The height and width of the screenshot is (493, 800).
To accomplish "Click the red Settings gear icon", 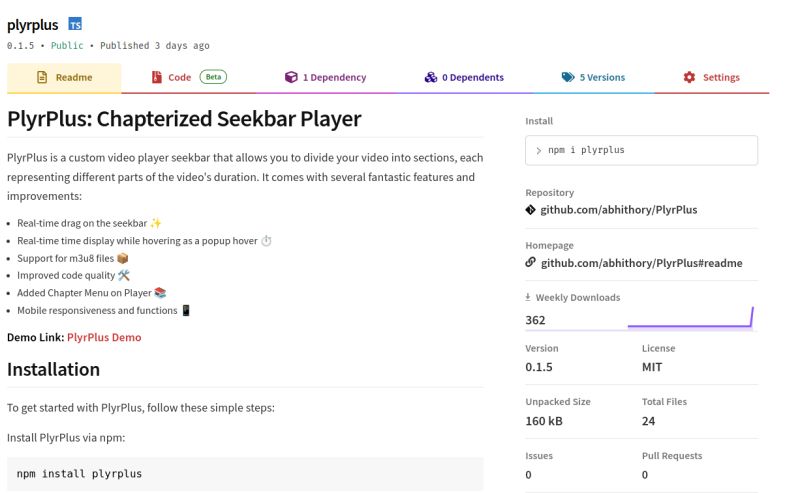I will click(x=689, y=77).
